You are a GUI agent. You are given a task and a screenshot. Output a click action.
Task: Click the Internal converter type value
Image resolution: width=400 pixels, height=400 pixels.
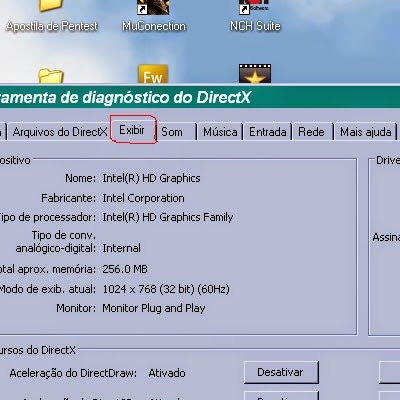[x=121, y=248]
